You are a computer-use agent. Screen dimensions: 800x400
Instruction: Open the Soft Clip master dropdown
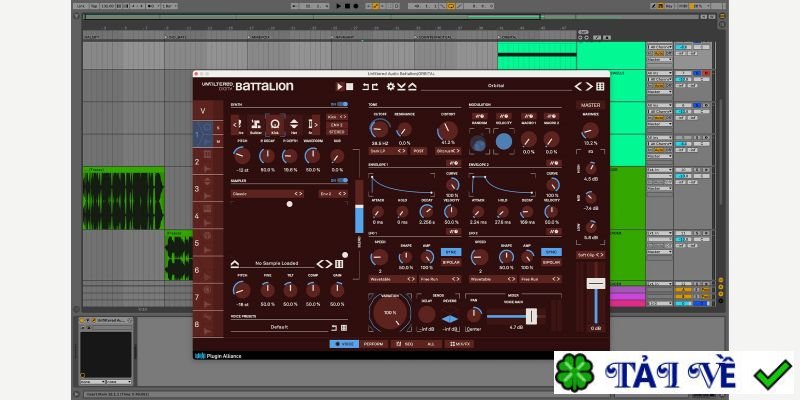coord(592,254)
